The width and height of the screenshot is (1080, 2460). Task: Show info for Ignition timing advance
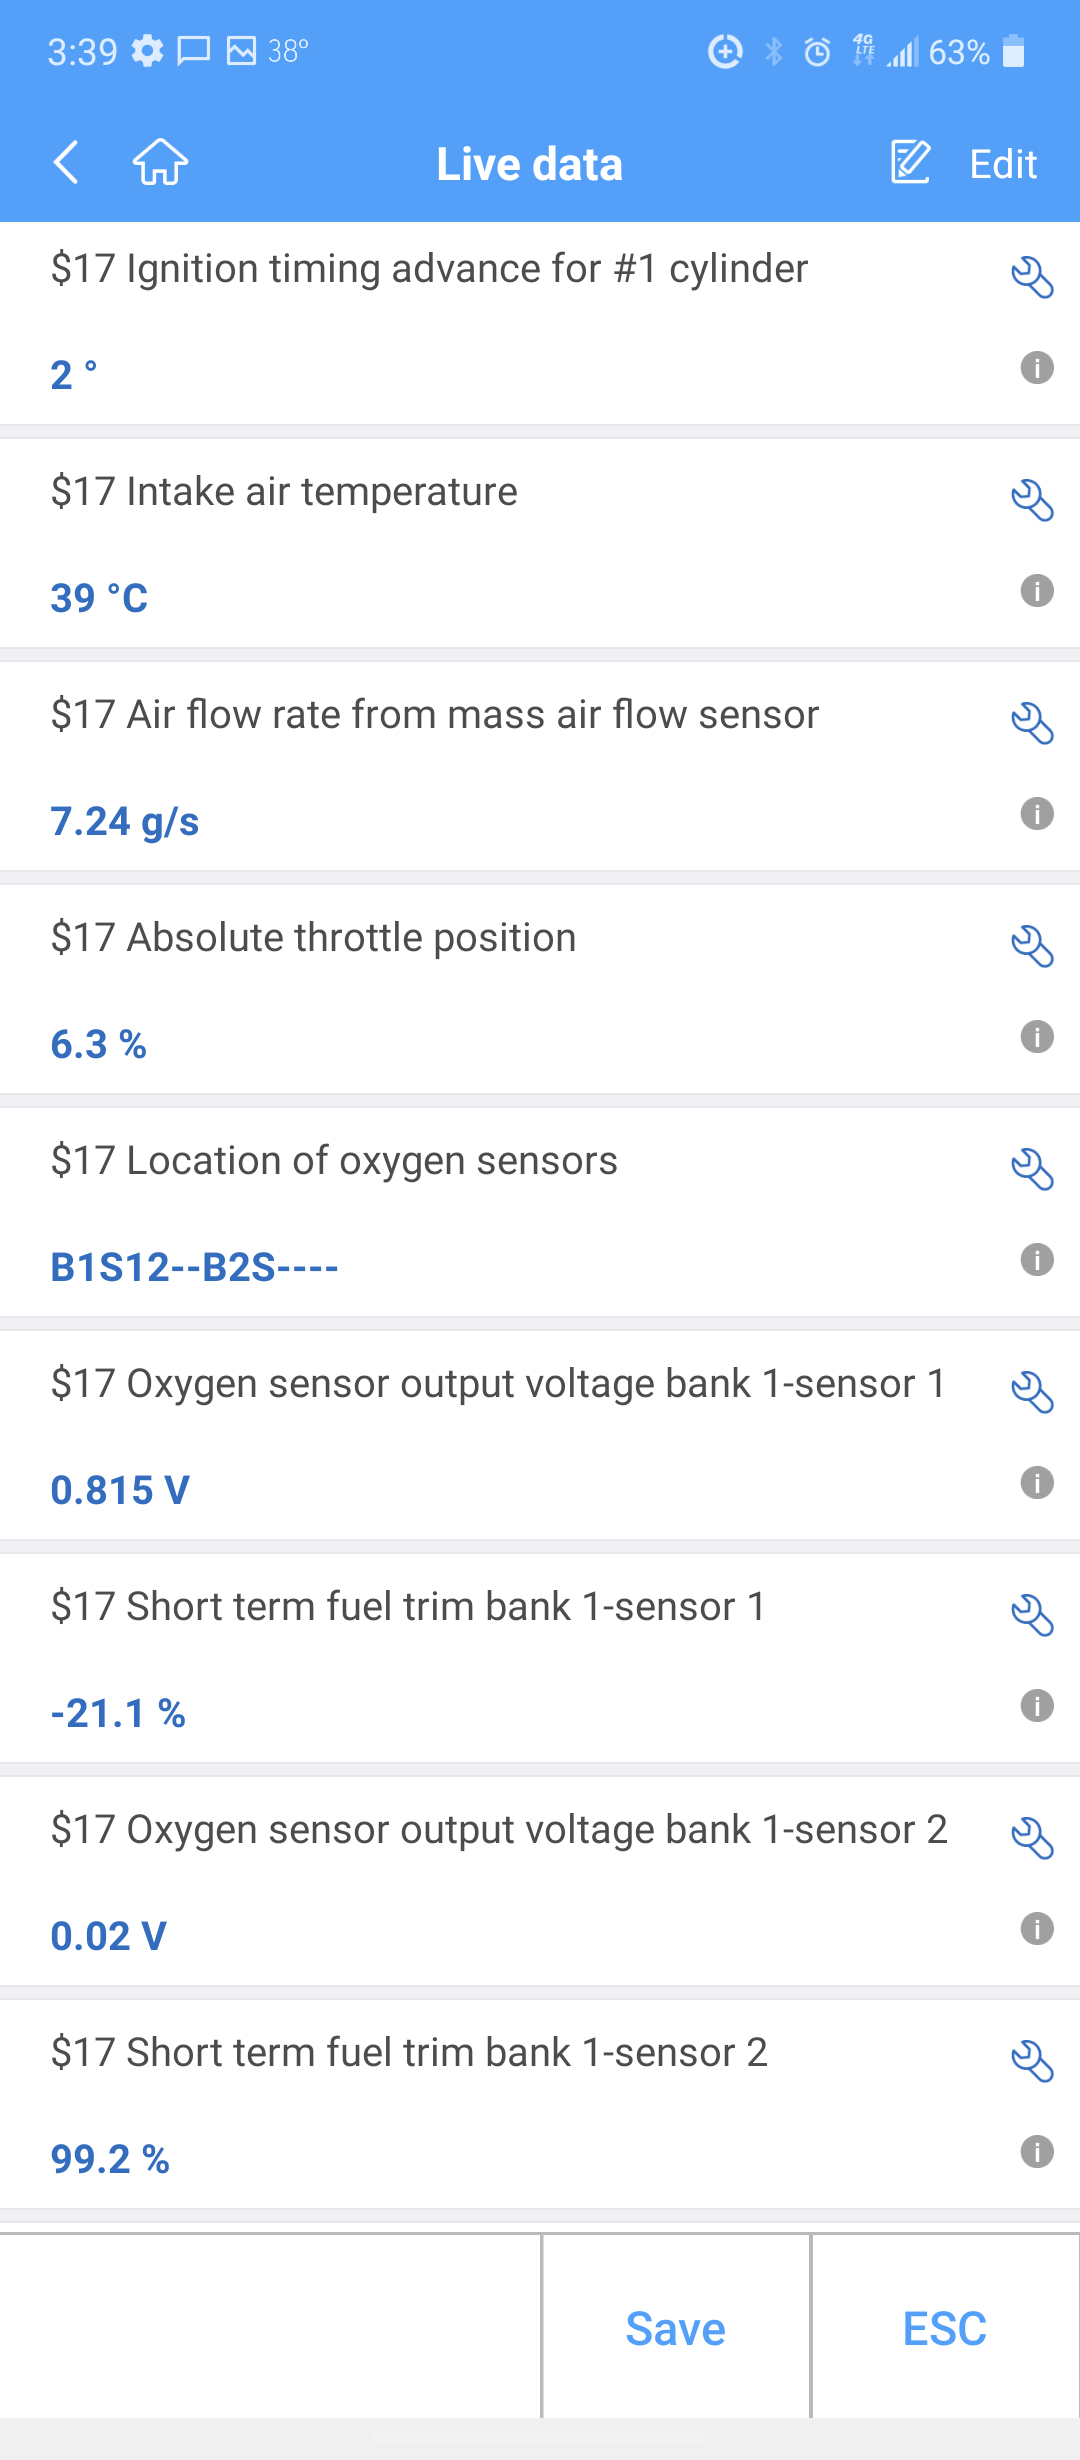(x=1037, y=368)
